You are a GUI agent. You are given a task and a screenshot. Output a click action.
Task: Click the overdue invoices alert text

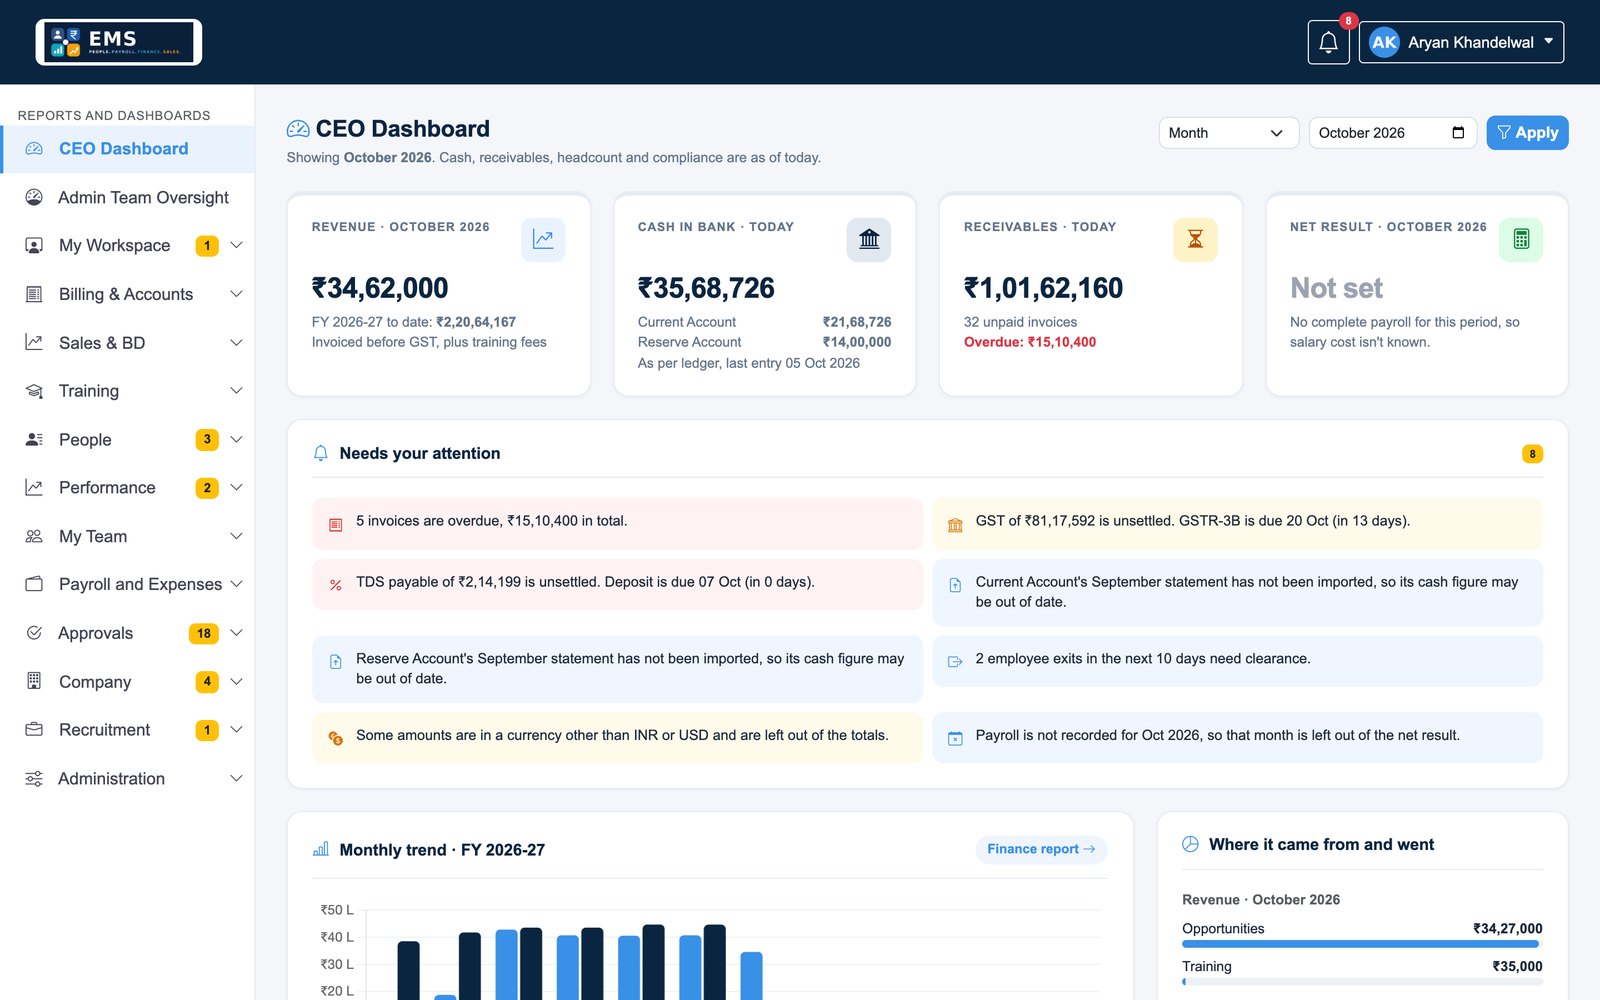492,521
